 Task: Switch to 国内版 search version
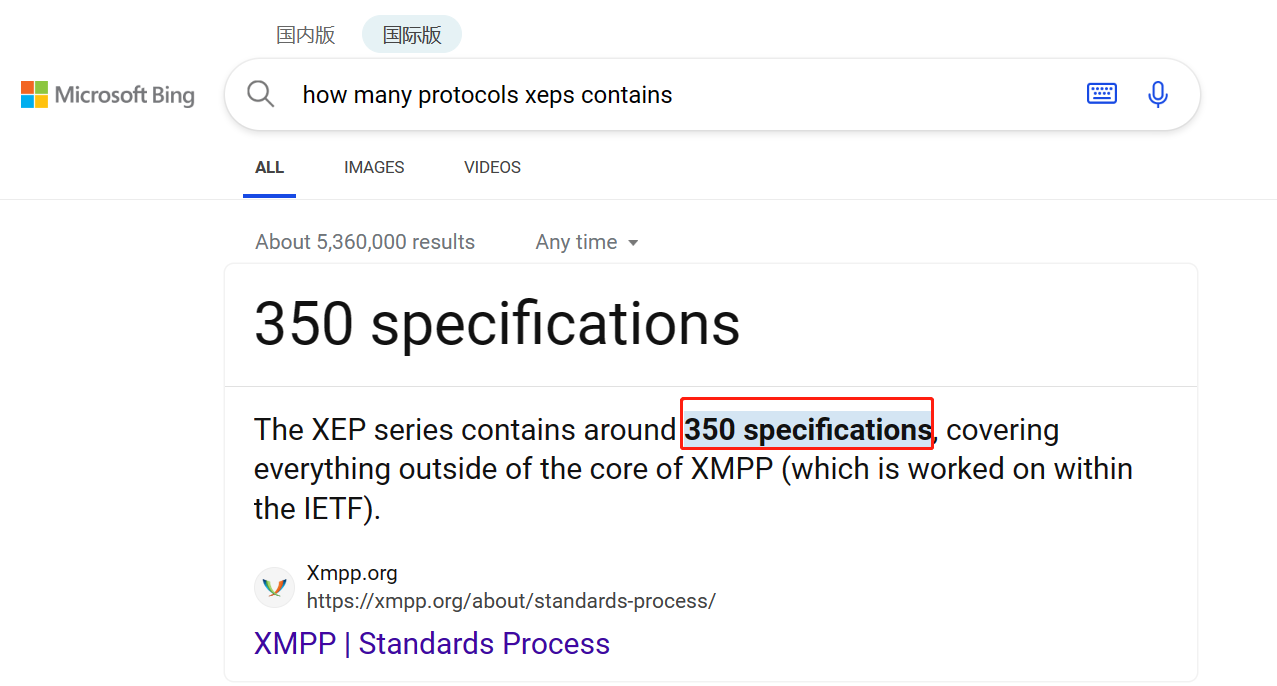coord(306,35)
